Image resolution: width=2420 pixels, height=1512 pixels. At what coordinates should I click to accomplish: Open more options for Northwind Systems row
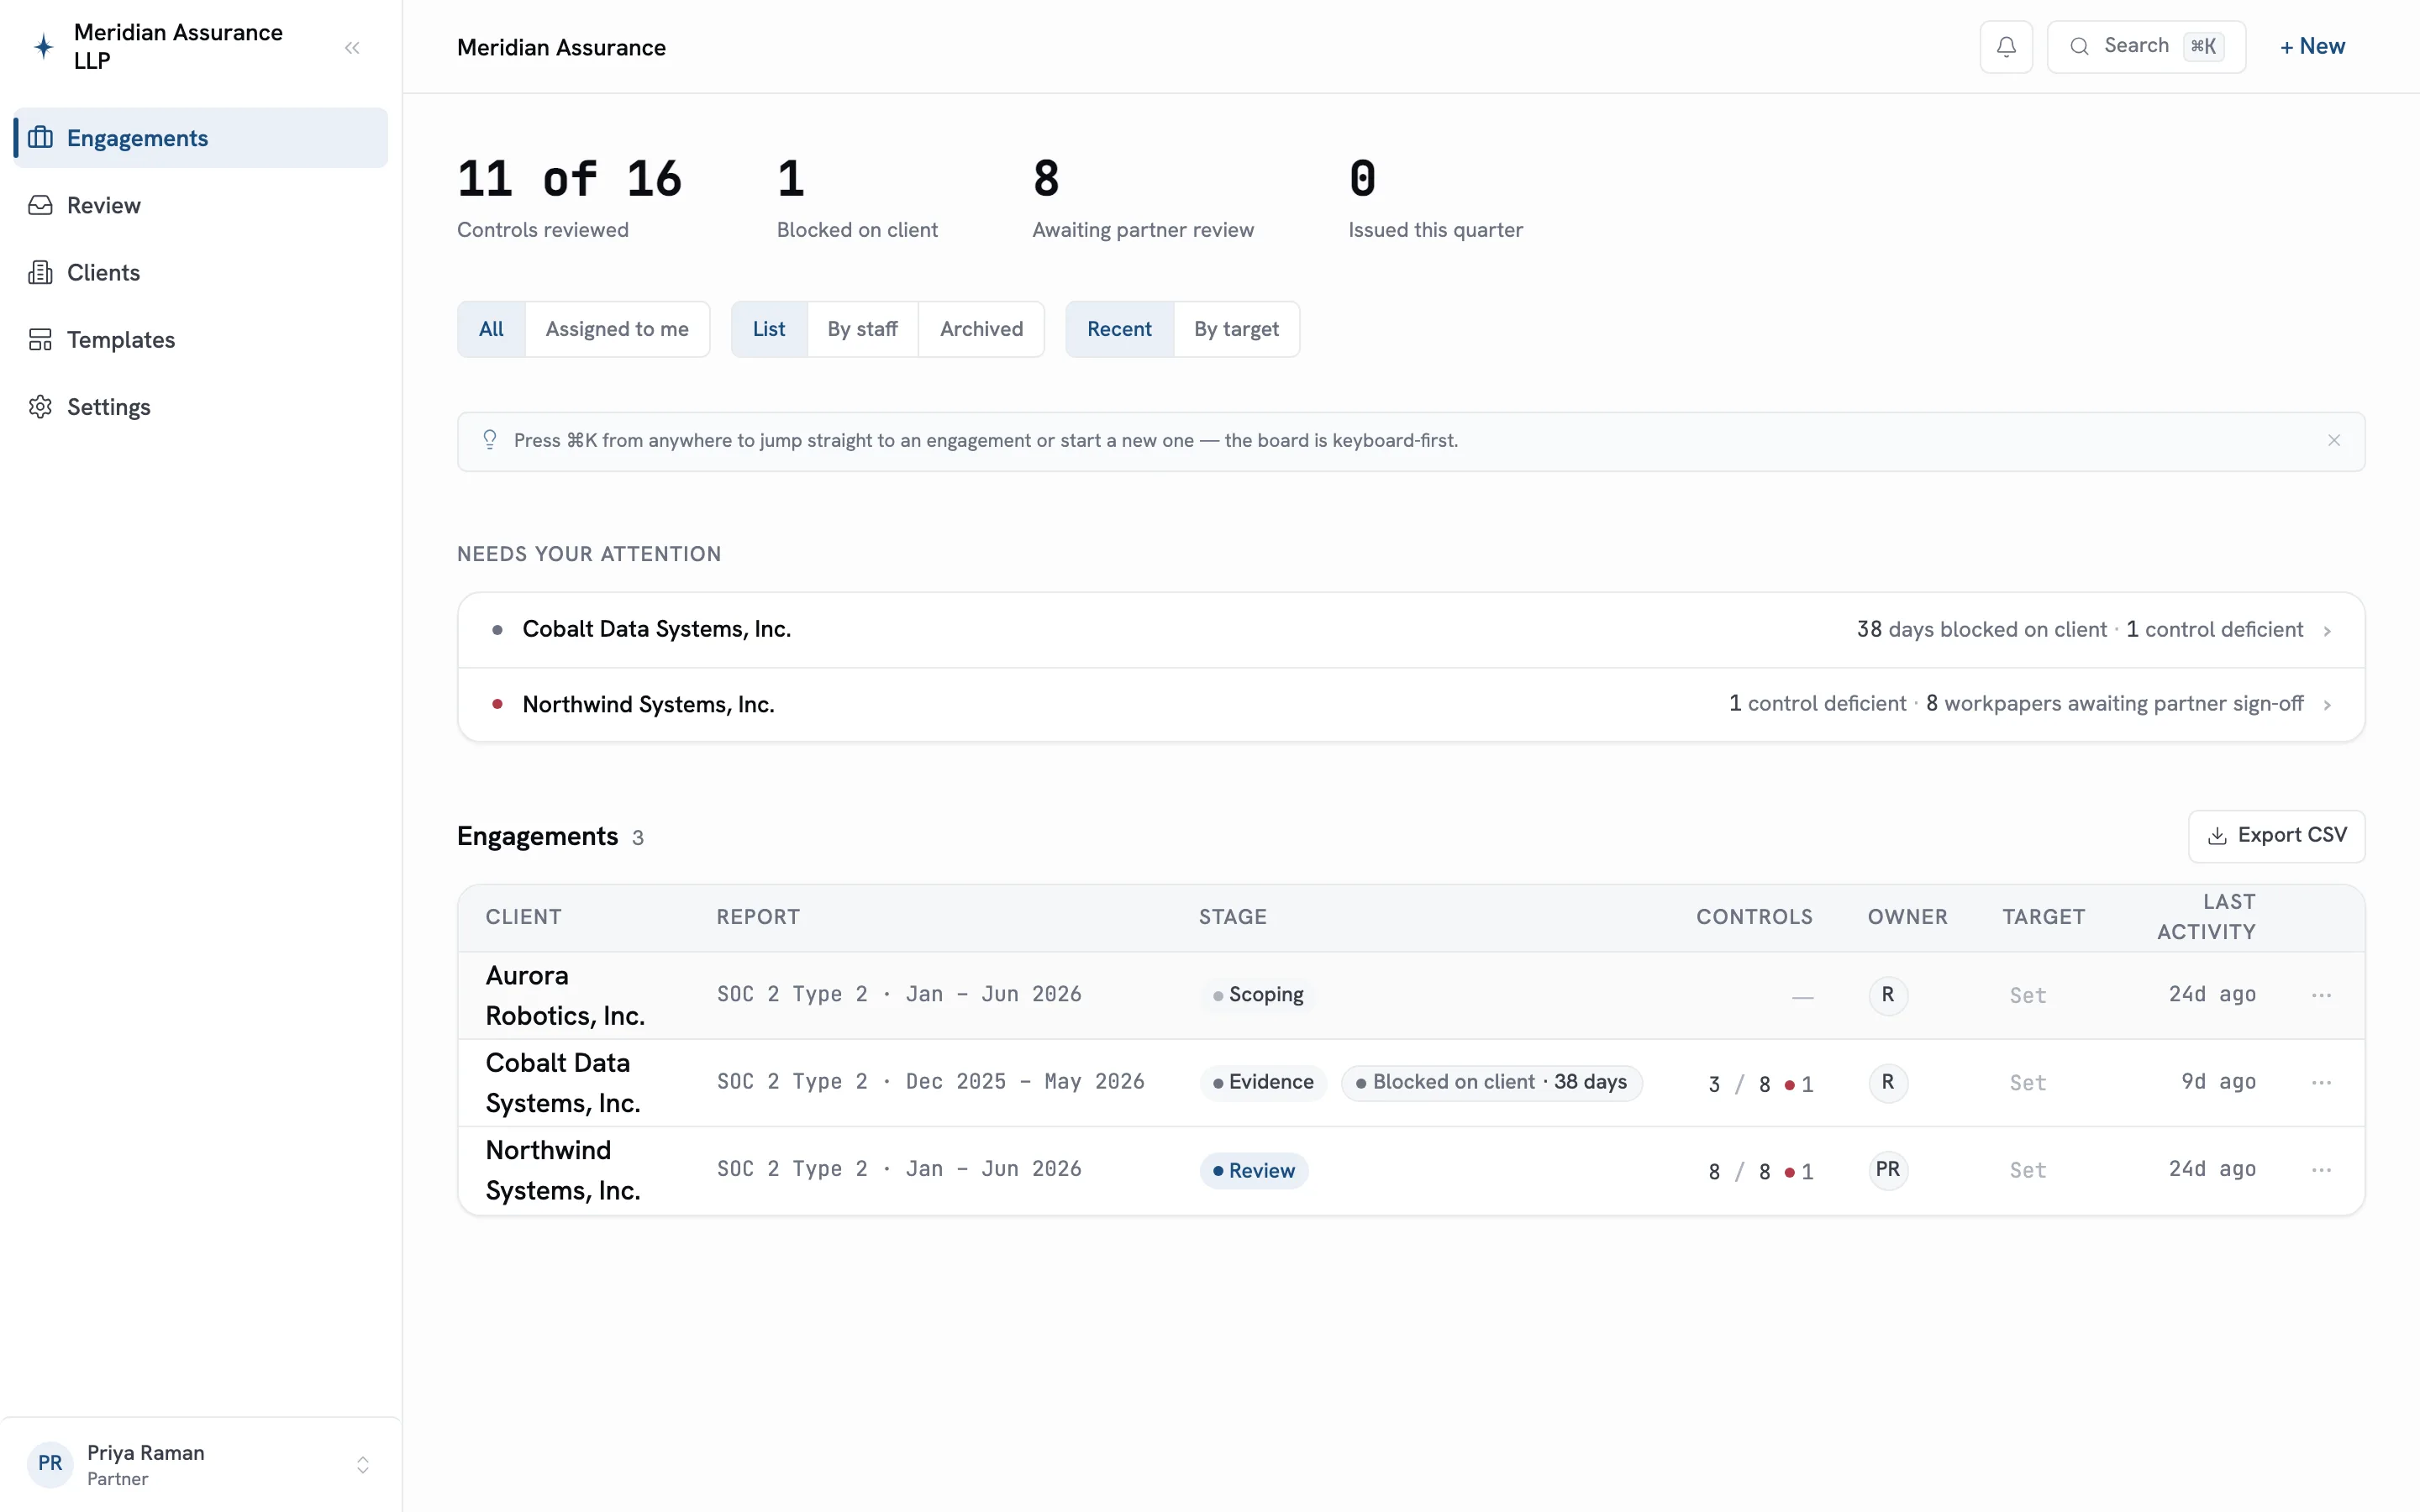pos(2321,1170)
